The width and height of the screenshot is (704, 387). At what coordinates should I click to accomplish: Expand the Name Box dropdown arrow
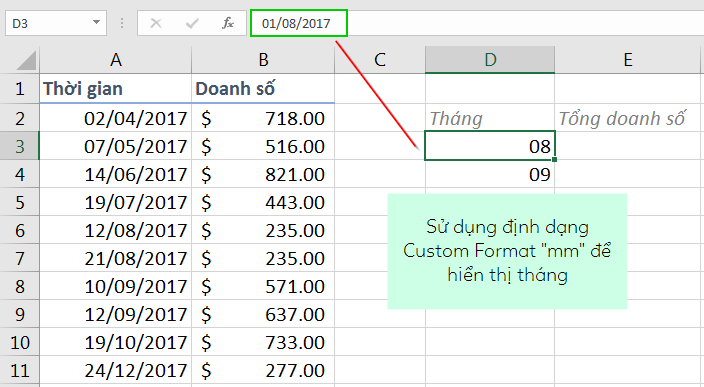coord(96,22)
